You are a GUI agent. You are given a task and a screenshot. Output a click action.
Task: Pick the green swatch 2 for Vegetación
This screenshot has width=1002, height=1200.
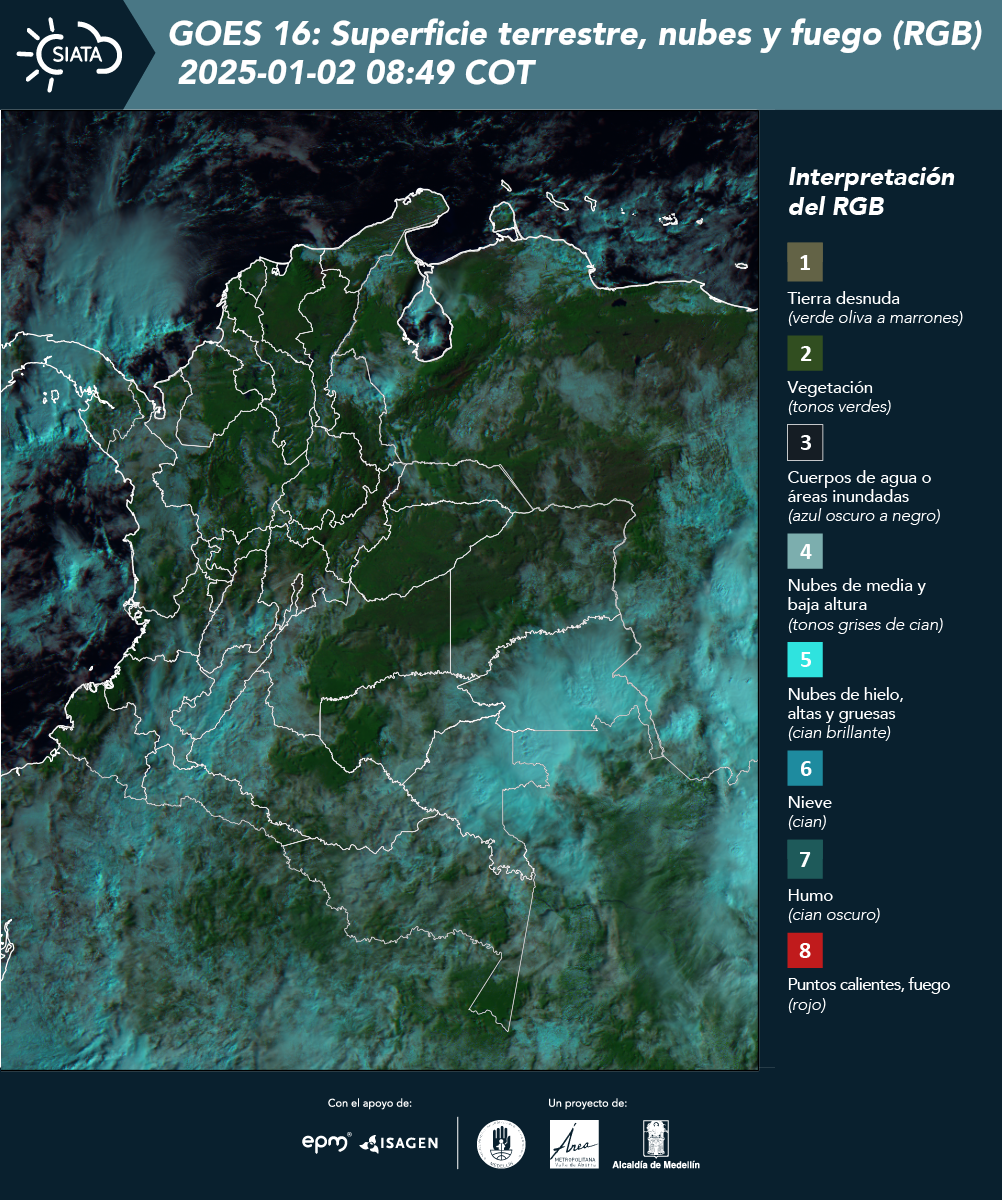[x=805, y=353]
